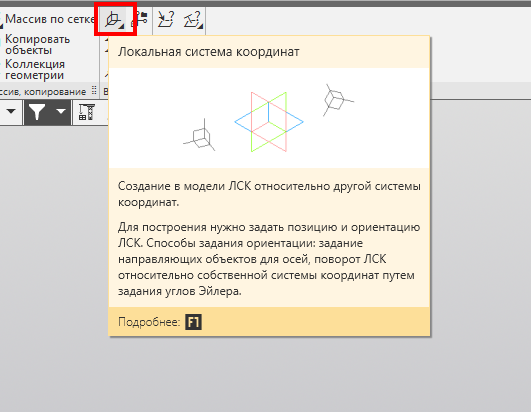Open the Коллекция геометрии command
531x412 pixels.
click(x=35, y=69)
